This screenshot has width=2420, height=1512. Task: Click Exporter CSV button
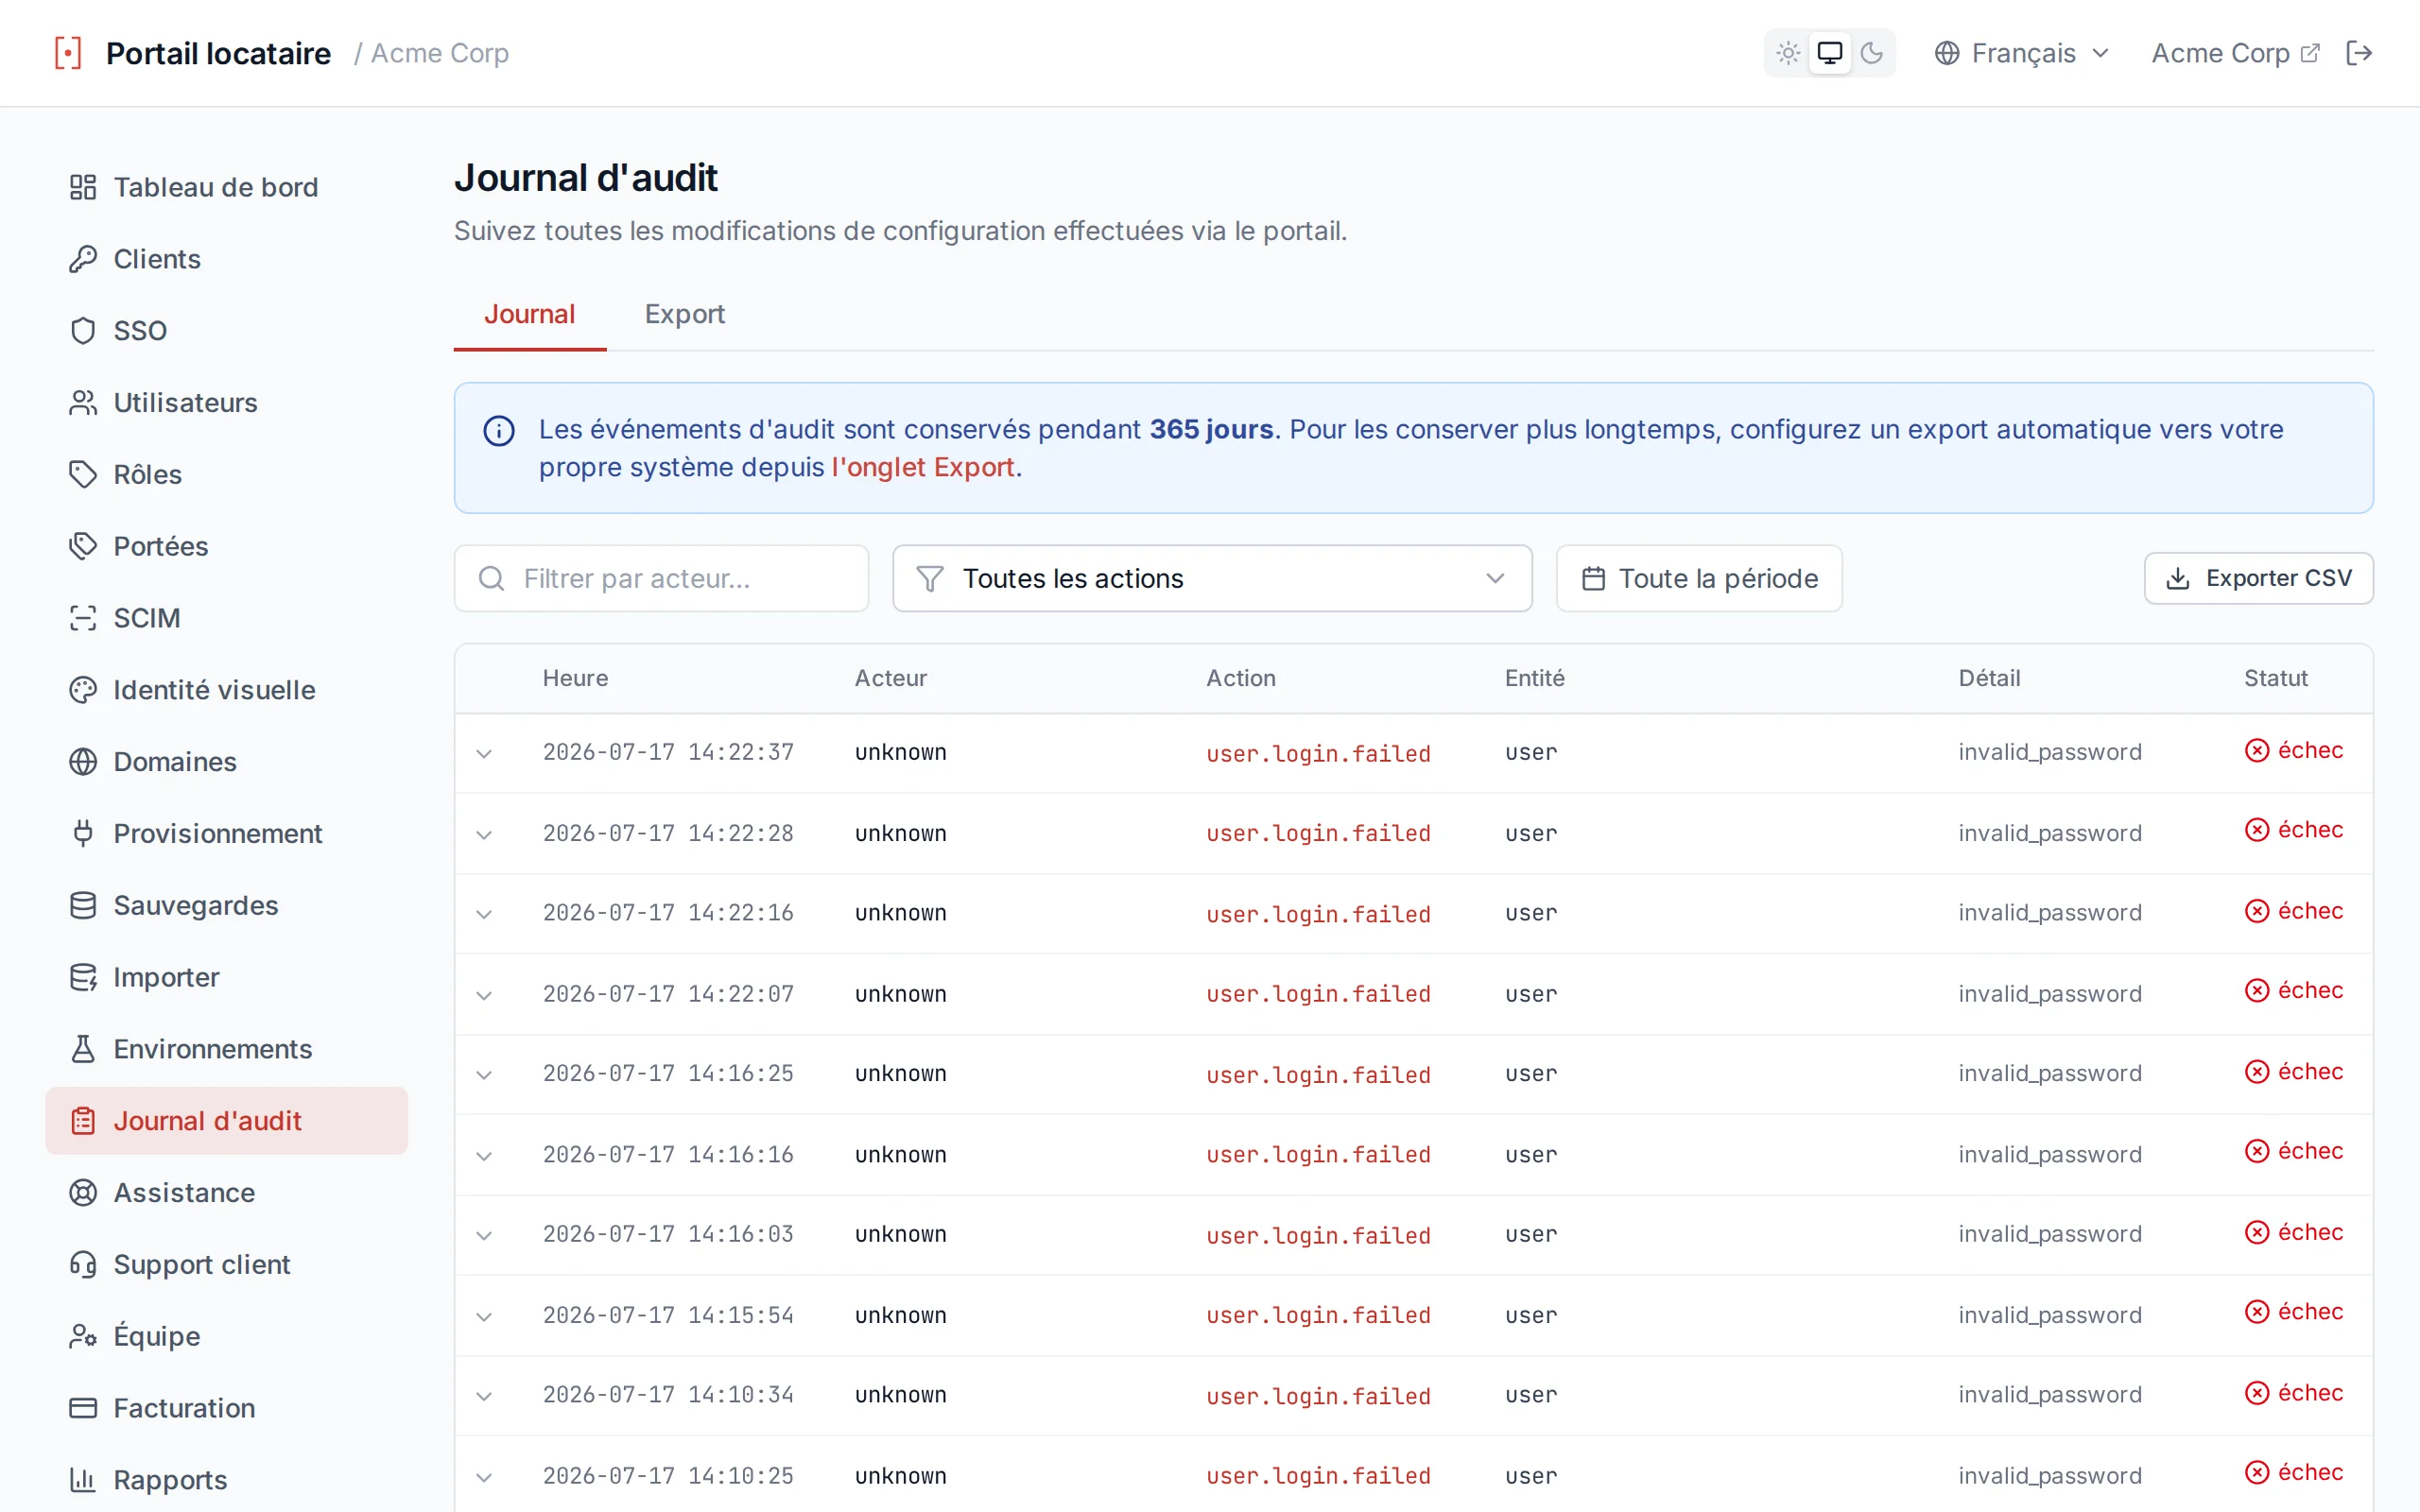click(x=2258, y=578)
